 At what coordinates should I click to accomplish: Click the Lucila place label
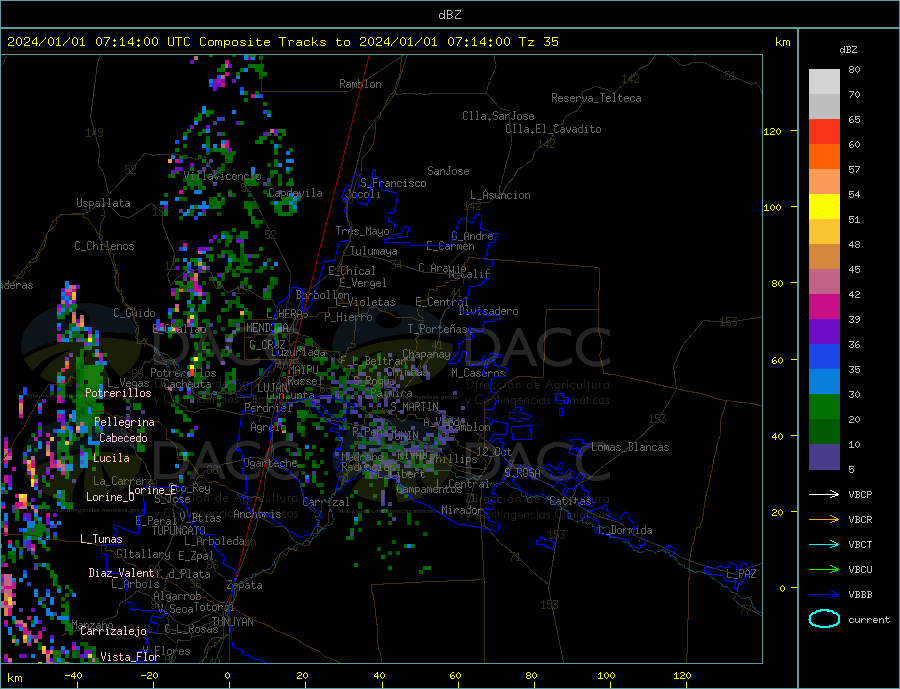click(111, 458)
